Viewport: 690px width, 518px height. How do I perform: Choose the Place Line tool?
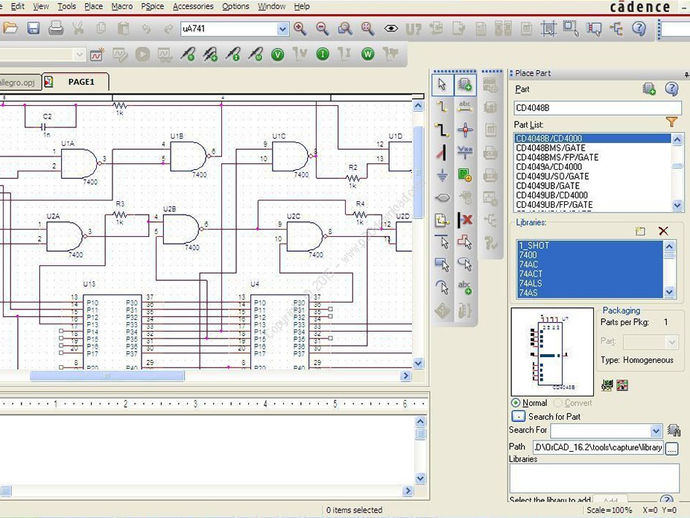click(x=442, y=242)
